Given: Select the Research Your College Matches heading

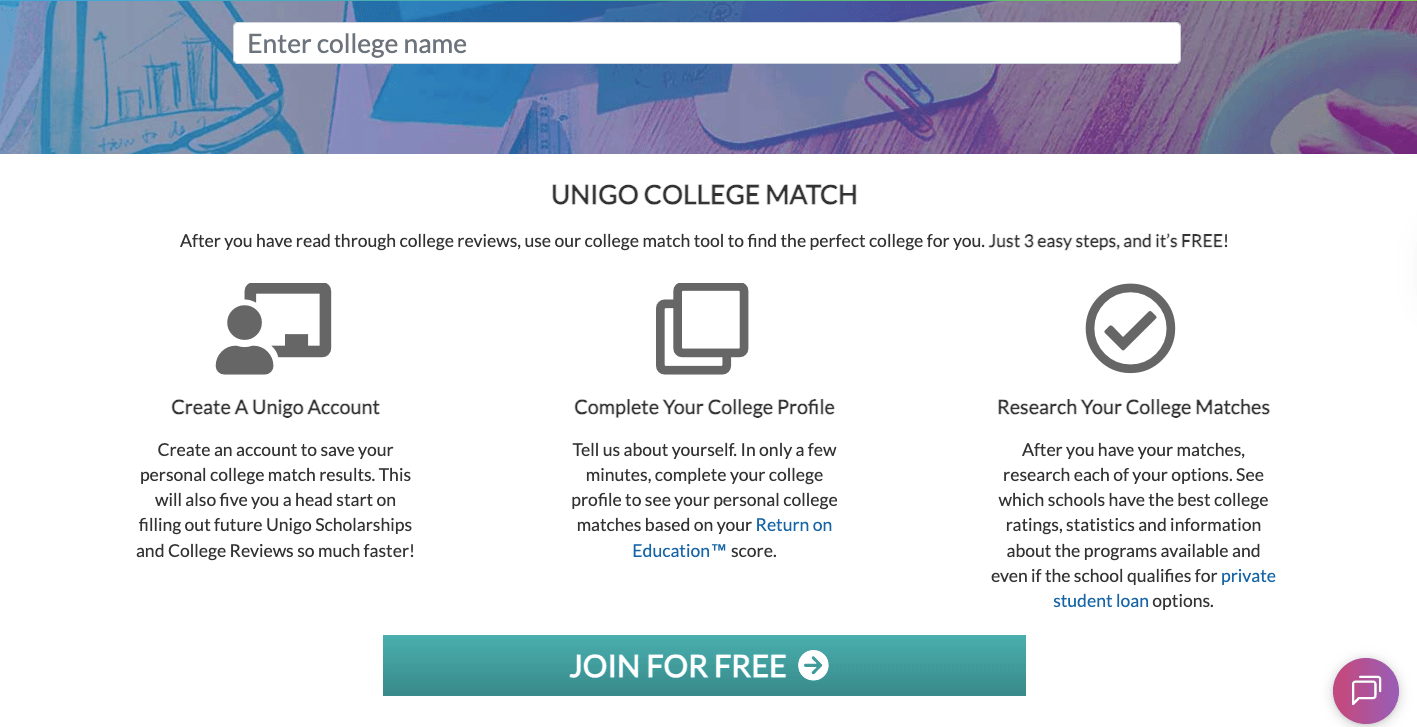Looking at the screenshot, I should point(1133,407).
